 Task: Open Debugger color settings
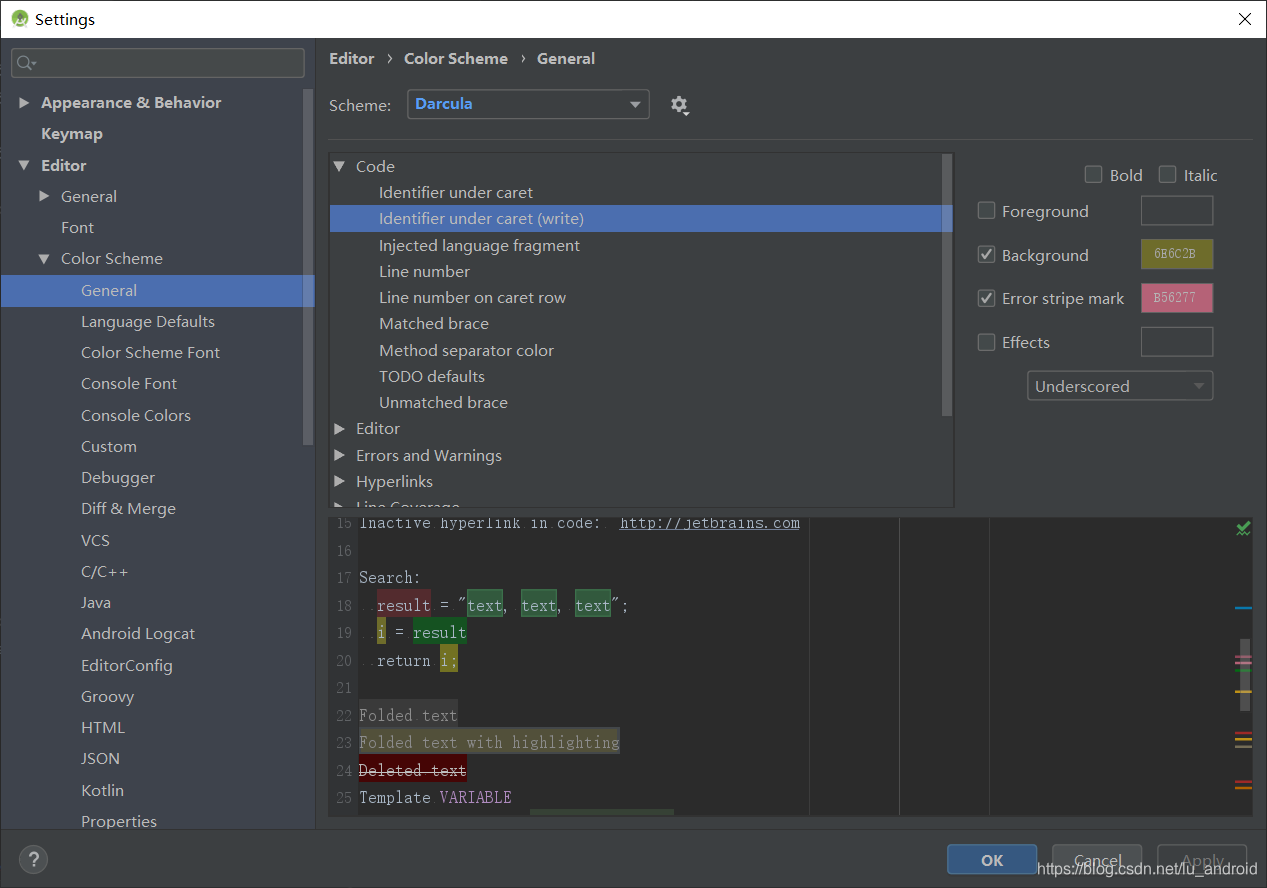point(118,478)
